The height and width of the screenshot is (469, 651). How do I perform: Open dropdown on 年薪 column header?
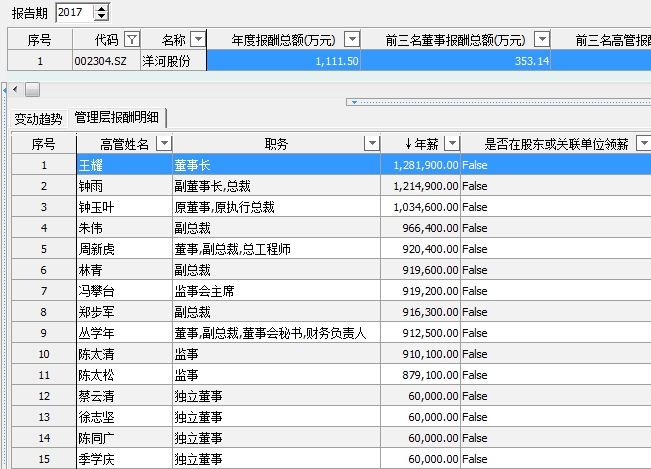pyautogui.click(x=452, y=144)
